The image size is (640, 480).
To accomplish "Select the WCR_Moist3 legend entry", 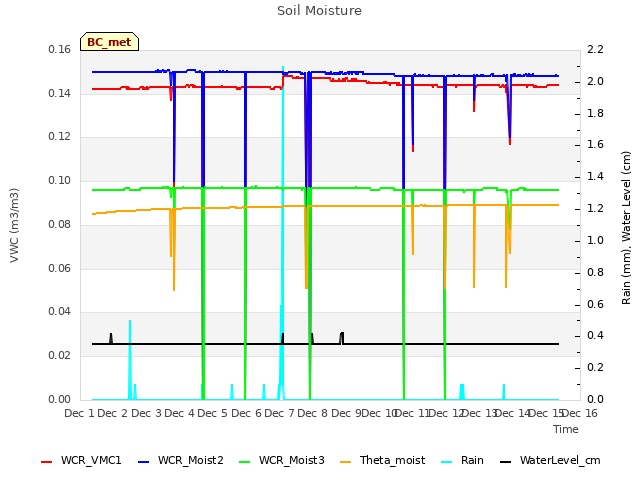I will pos(282,460).
